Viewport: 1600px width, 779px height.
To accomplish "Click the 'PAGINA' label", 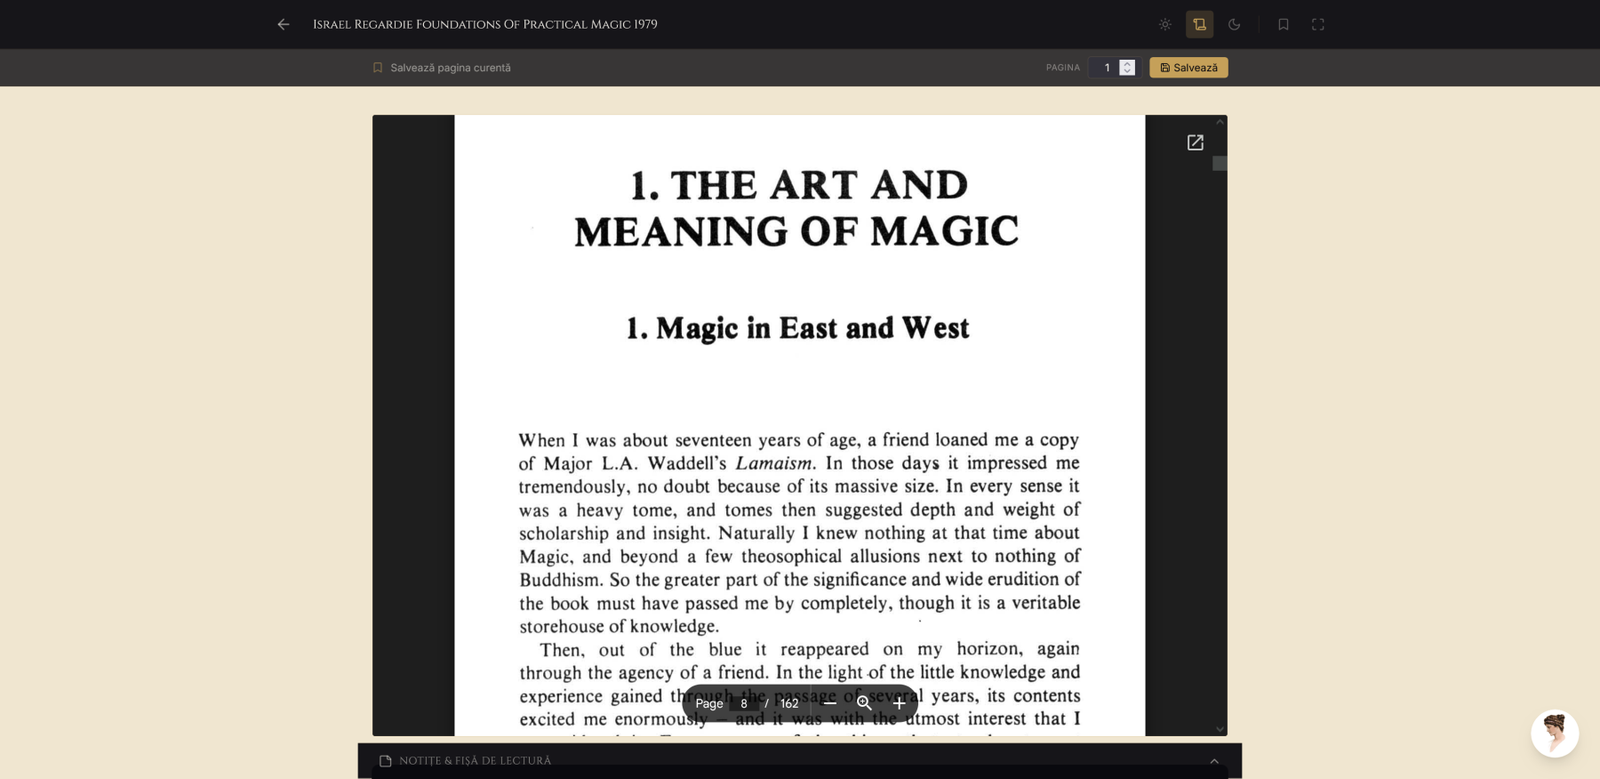I will [x=1063, y=68].
